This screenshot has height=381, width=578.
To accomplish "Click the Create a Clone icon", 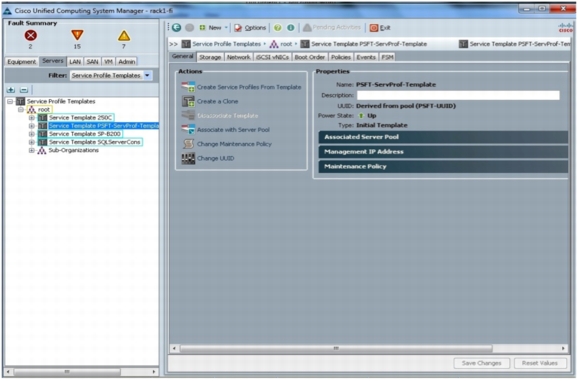I will pyautogui.click(x=188, y=101).
